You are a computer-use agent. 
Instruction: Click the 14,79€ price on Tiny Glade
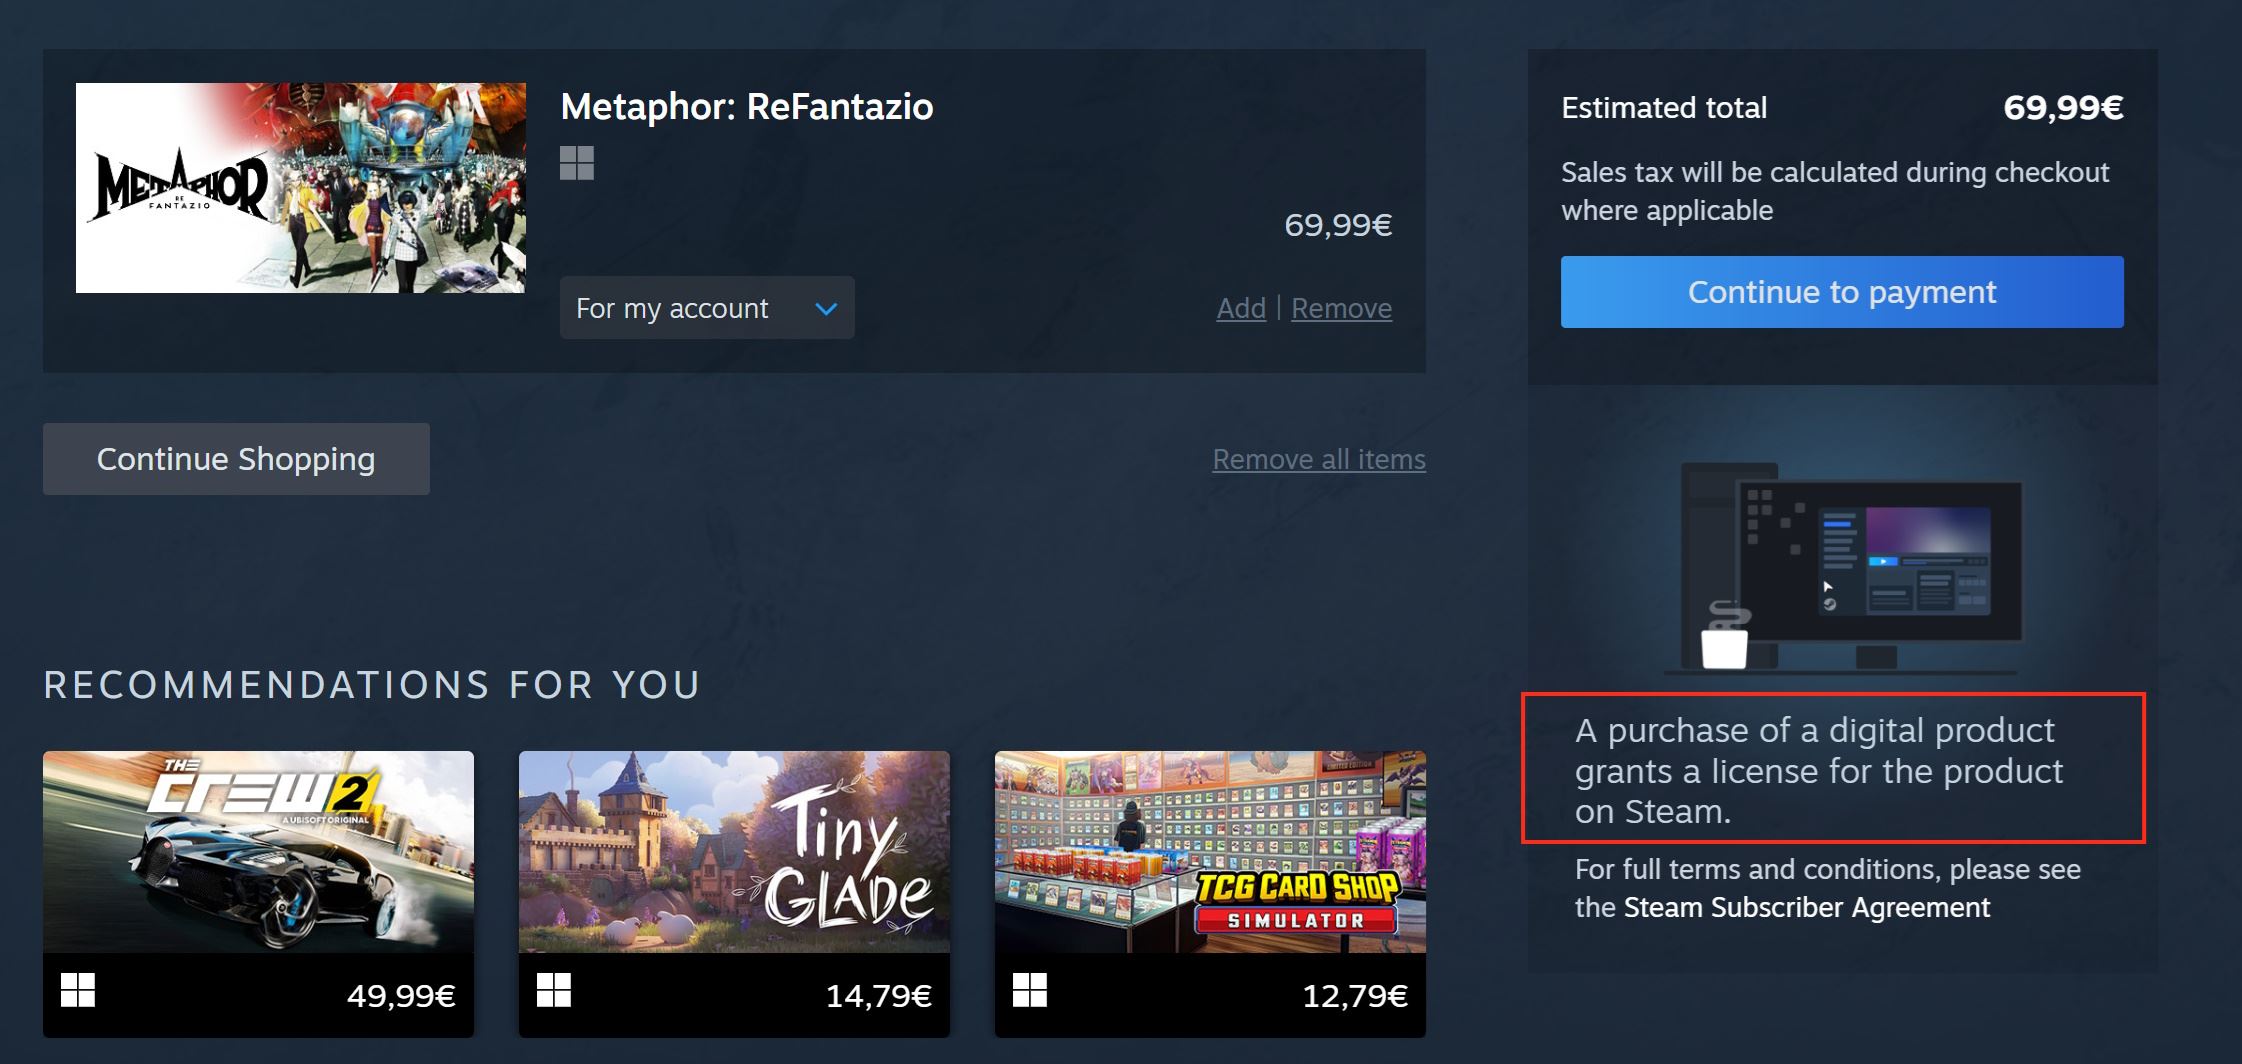pyautogui.click(x=878, y=996)
